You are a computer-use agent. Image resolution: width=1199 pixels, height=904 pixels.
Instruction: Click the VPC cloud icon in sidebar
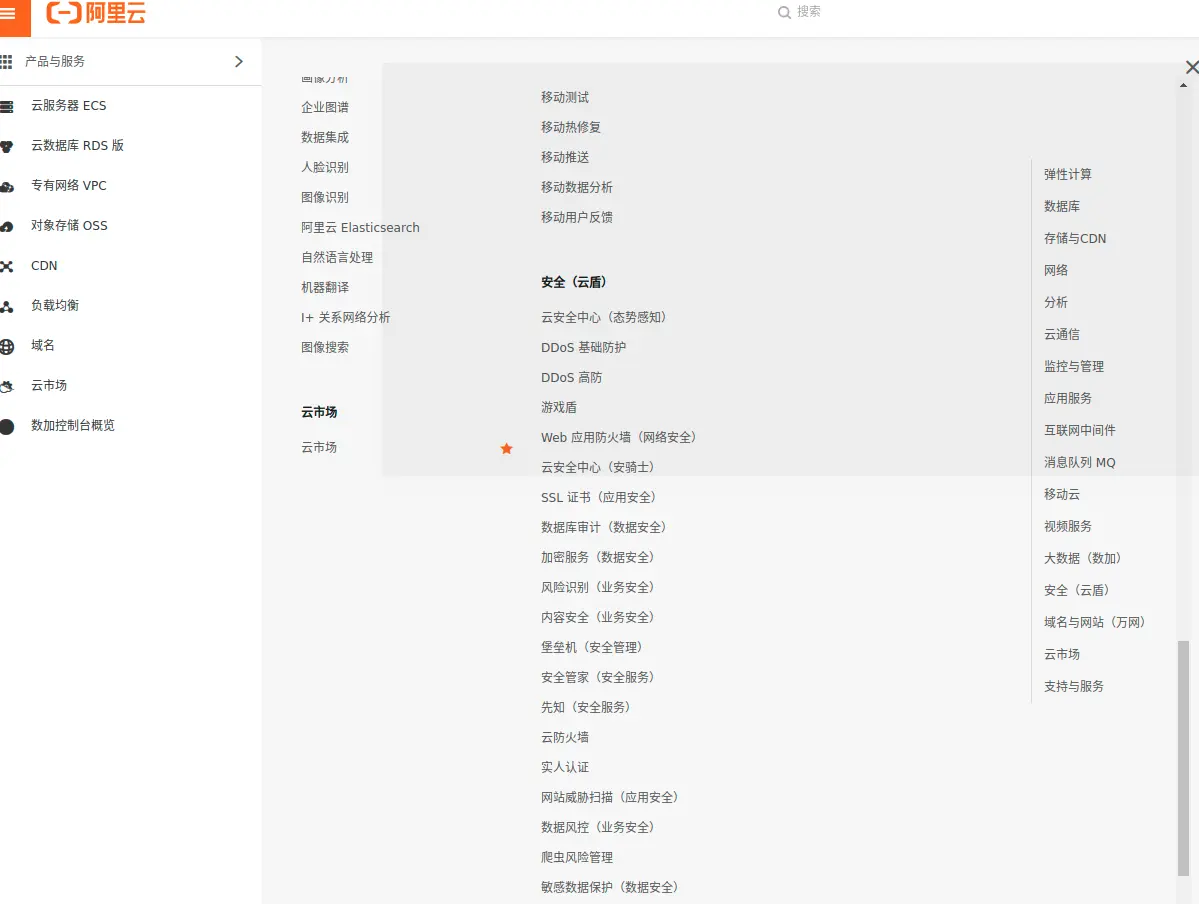click(7, 186)
